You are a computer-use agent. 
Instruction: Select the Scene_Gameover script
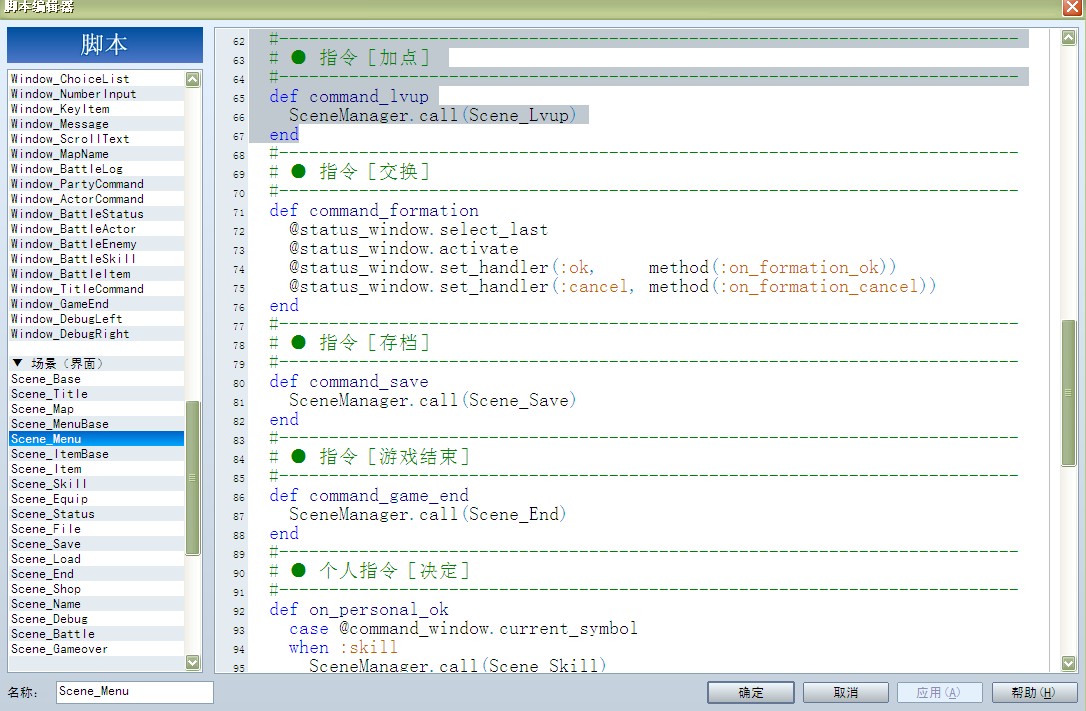(96, 649)
